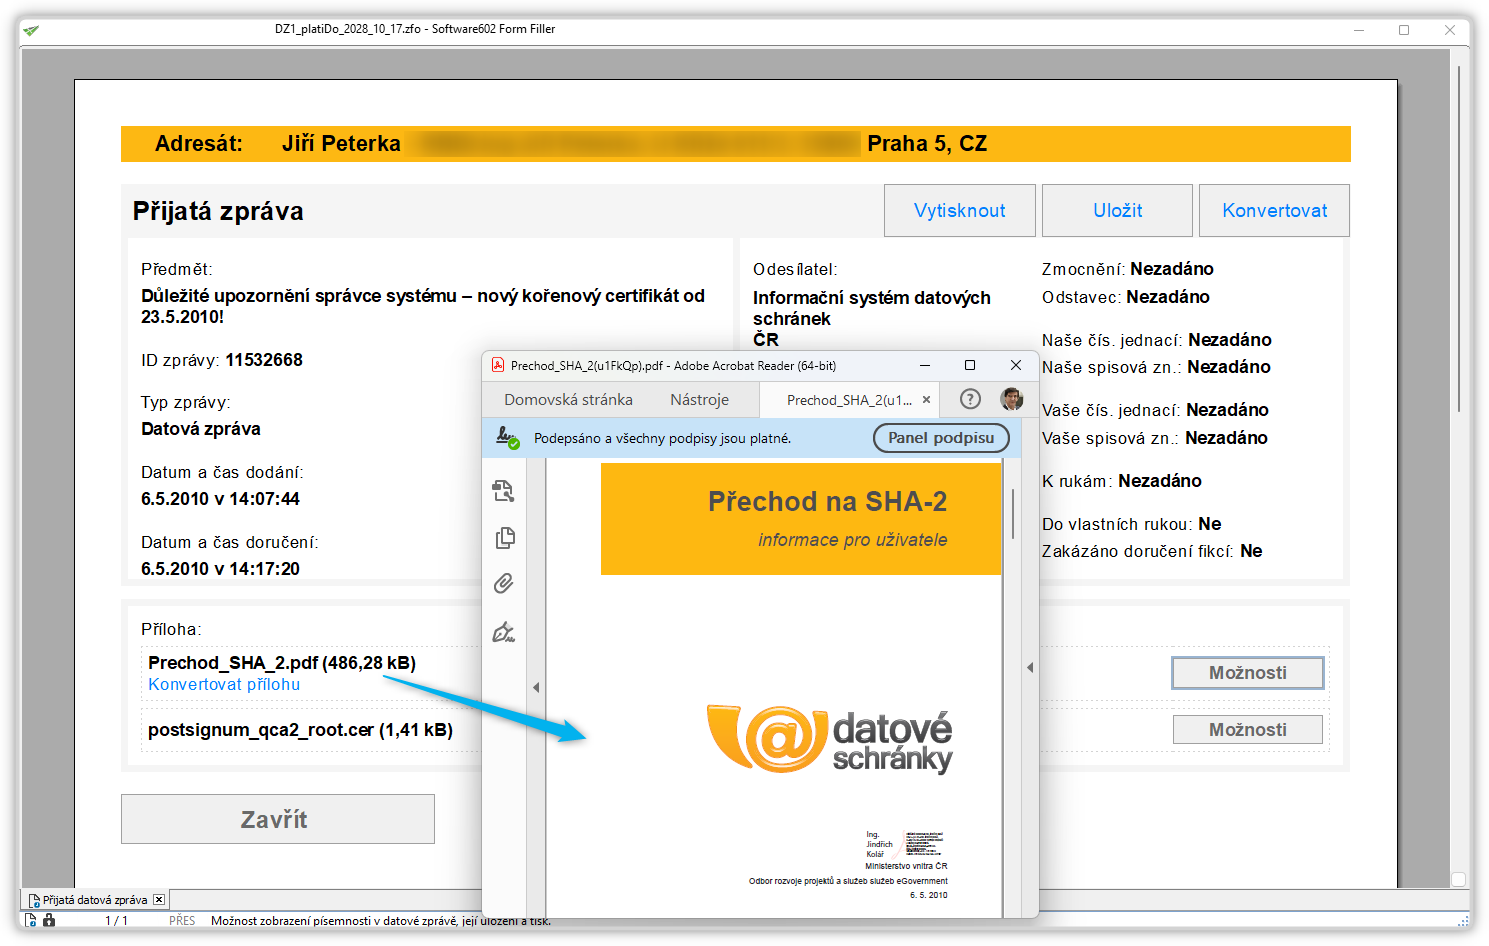This screenshot has height=946, width=1489.
Task: Open the Nástroje tab in Acrobat
Action: [x=699, y=400]
